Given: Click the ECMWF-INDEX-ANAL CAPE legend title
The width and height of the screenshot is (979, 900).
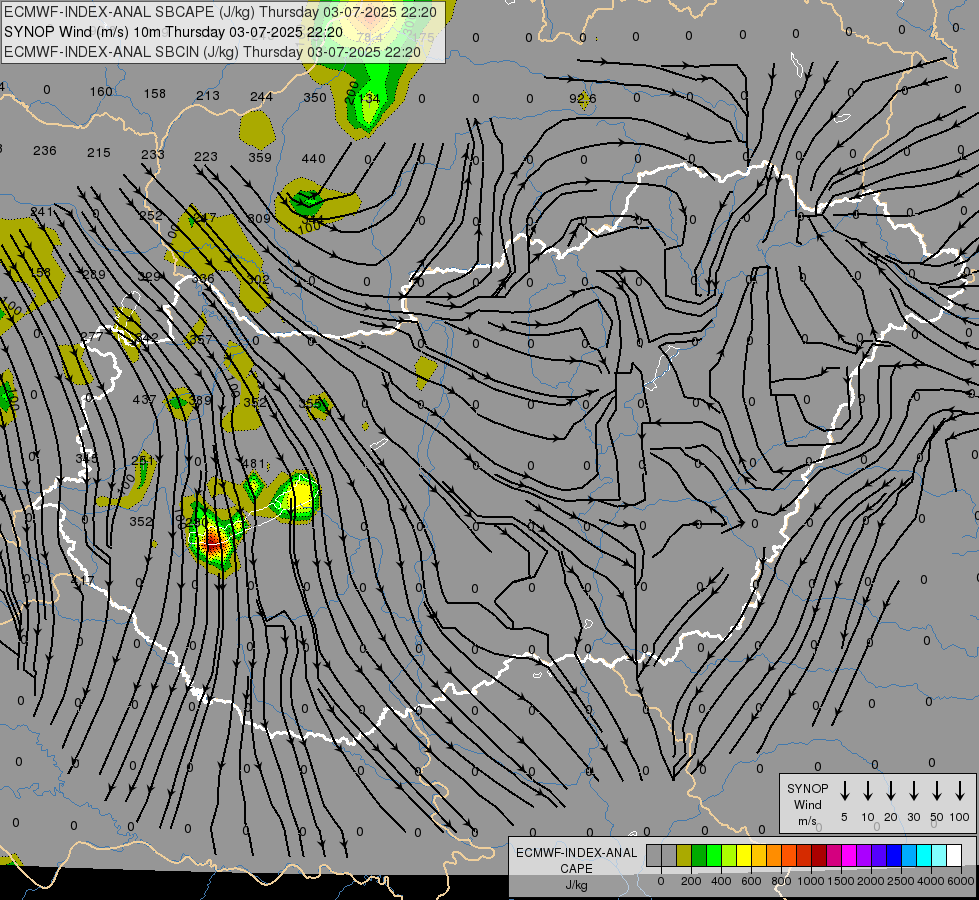Looking at the screenshot, I should tap(576, 861).
